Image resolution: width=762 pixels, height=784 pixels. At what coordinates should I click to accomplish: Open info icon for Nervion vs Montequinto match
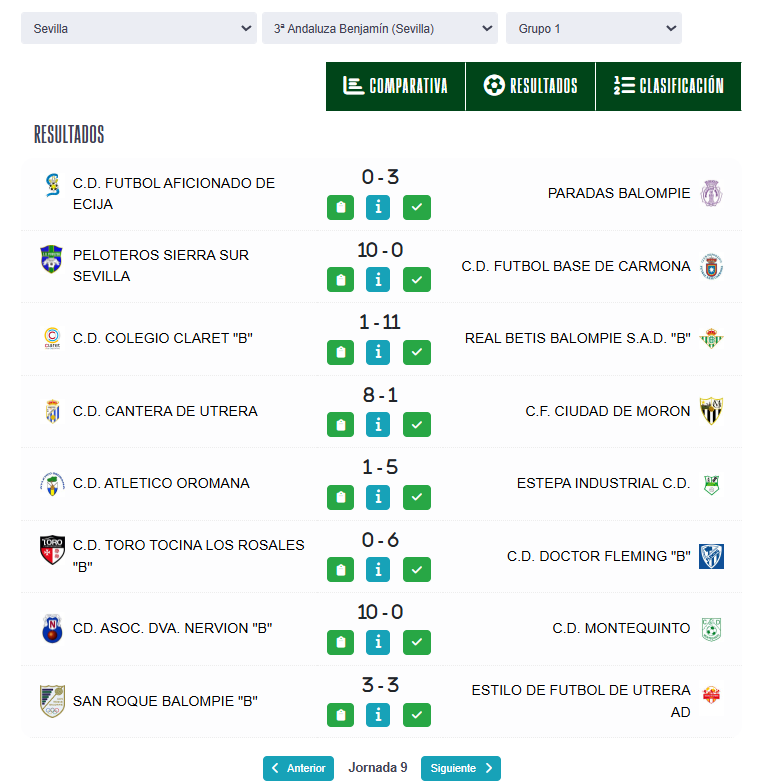click(378, 642)
